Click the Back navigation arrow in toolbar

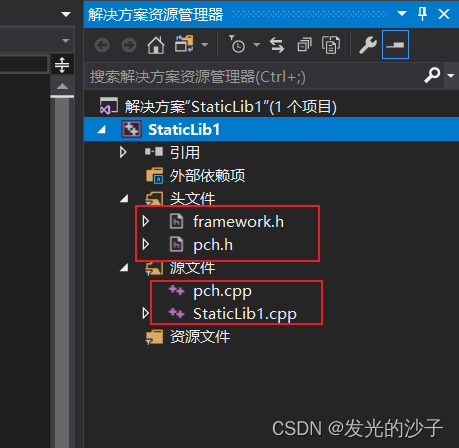click(102, 45)
